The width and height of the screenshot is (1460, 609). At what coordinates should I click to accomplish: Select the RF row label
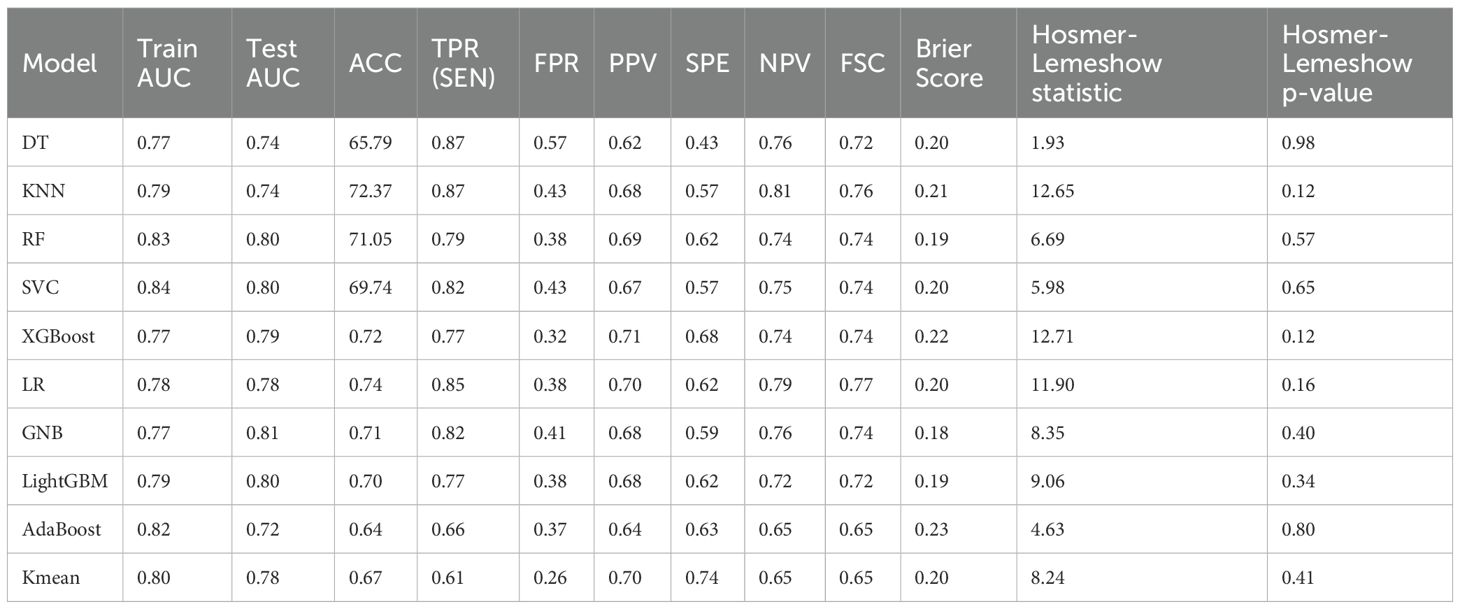(34, 240)
